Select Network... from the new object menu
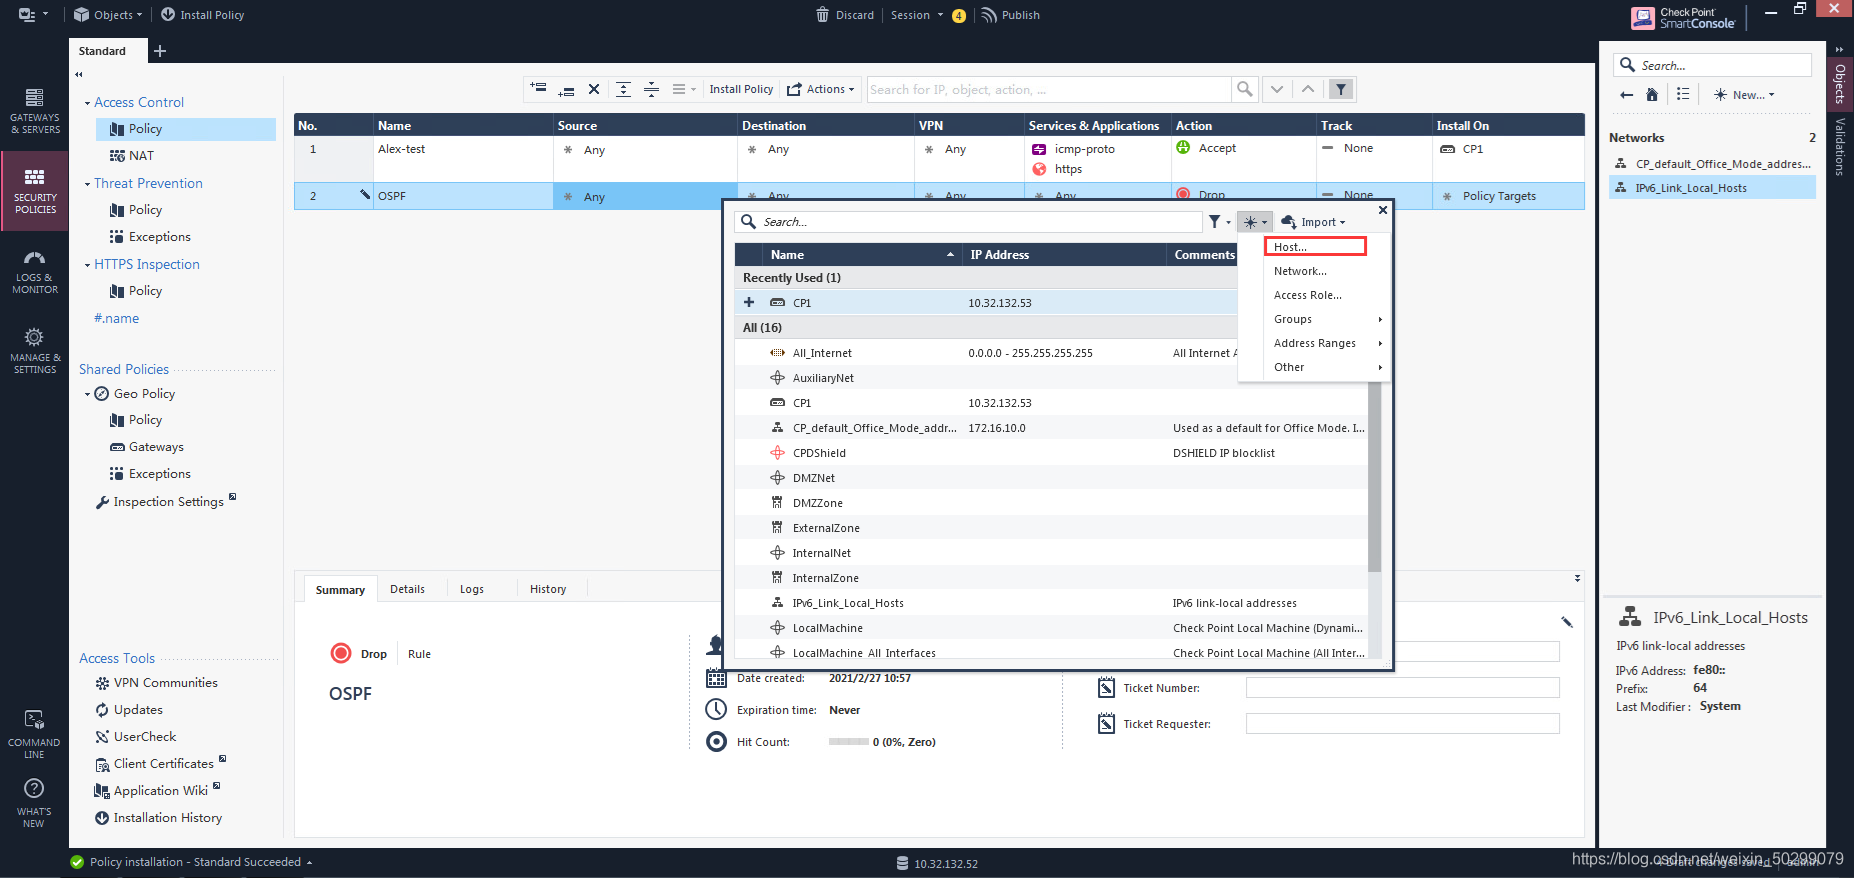This screenshot has width=1854, height=878. click(1314, 271)
